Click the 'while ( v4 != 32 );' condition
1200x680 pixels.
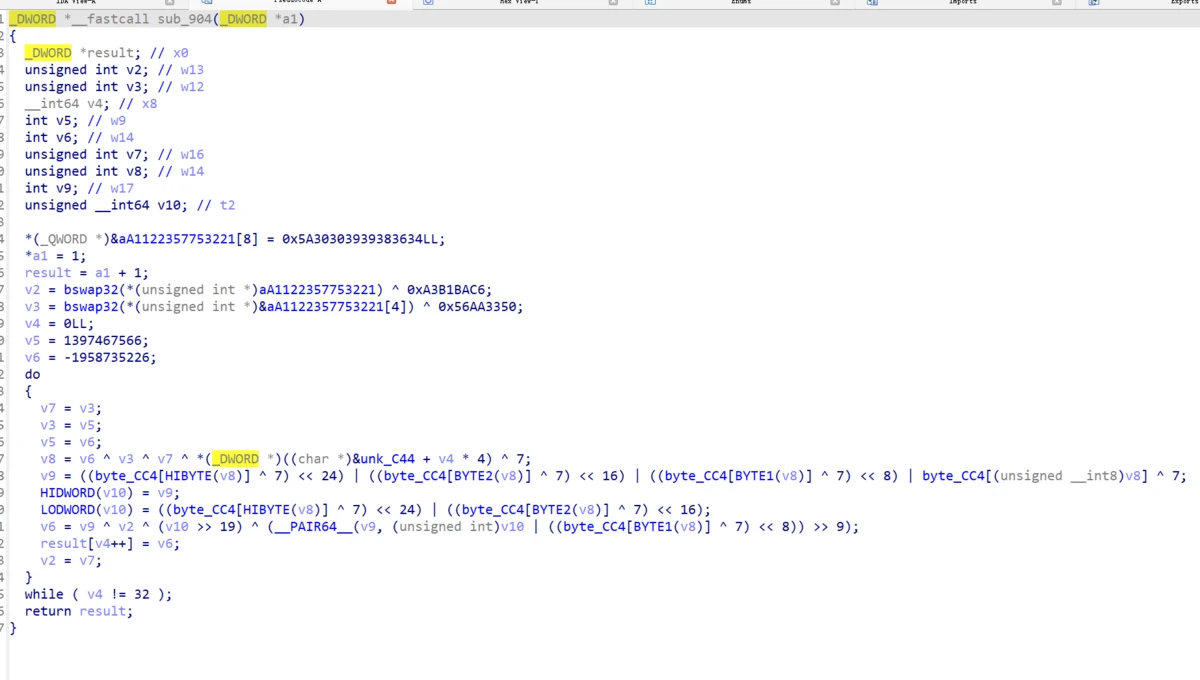point(99,596)
